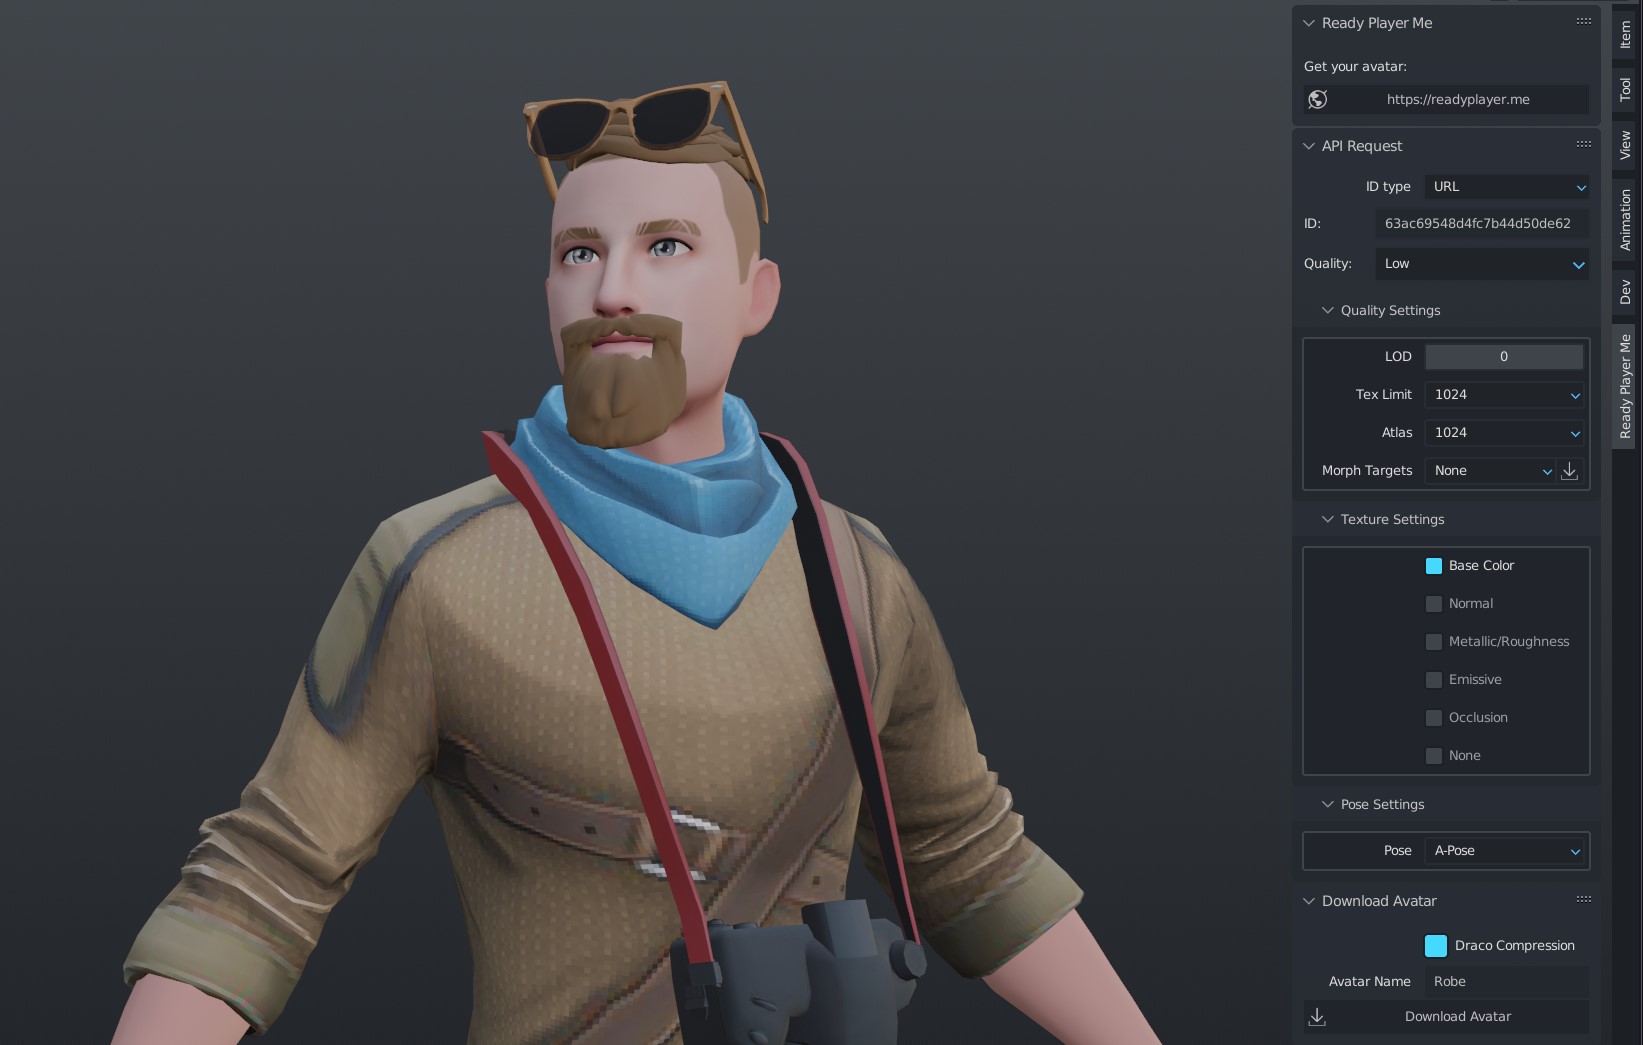Open the Quality dropdown set to Low
1643x1045 pixels.
click(1482, 264)
